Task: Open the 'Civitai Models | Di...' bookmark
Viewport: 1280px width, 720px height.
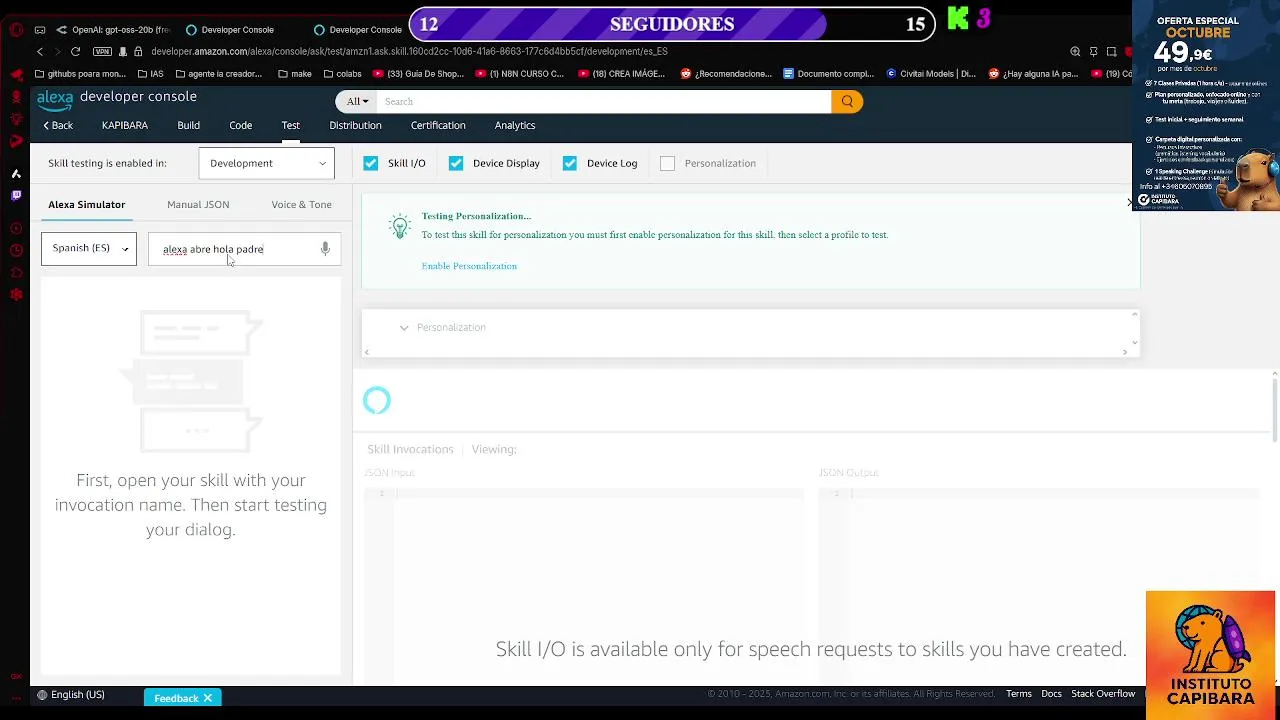Action: (x=931, y=73)
